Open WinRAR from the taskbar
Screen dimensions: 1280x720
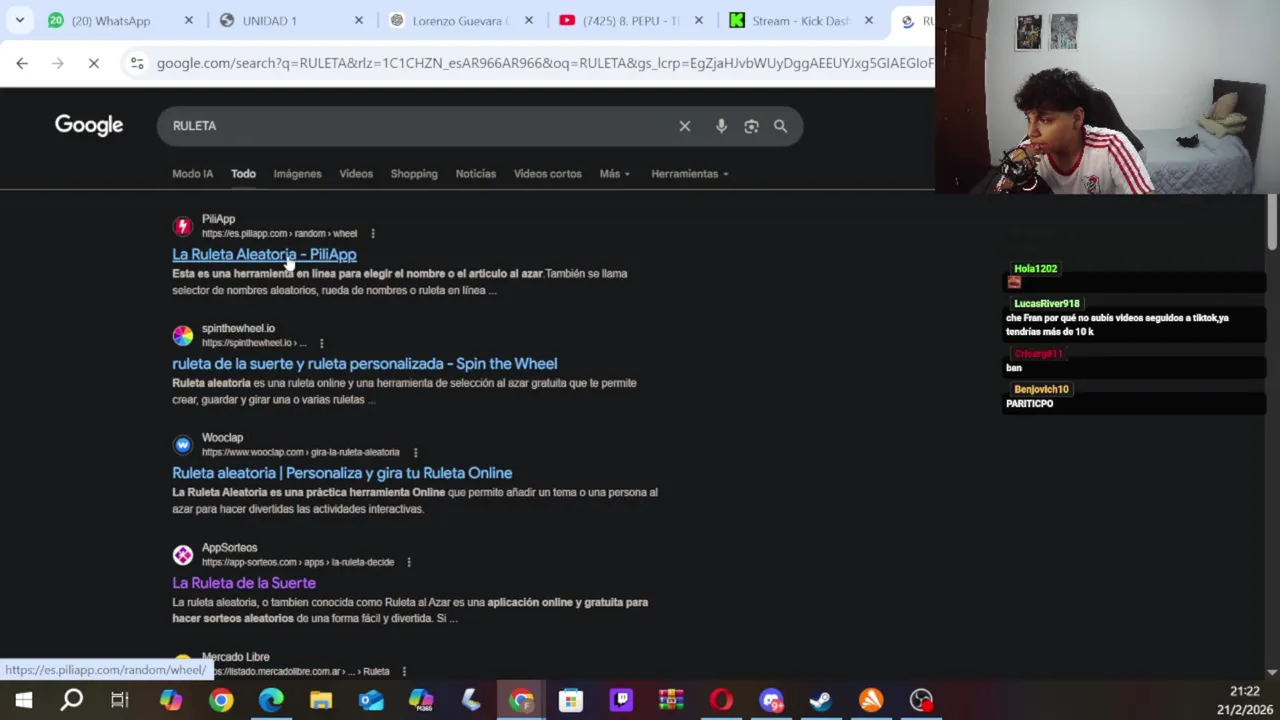click(671, 700)
